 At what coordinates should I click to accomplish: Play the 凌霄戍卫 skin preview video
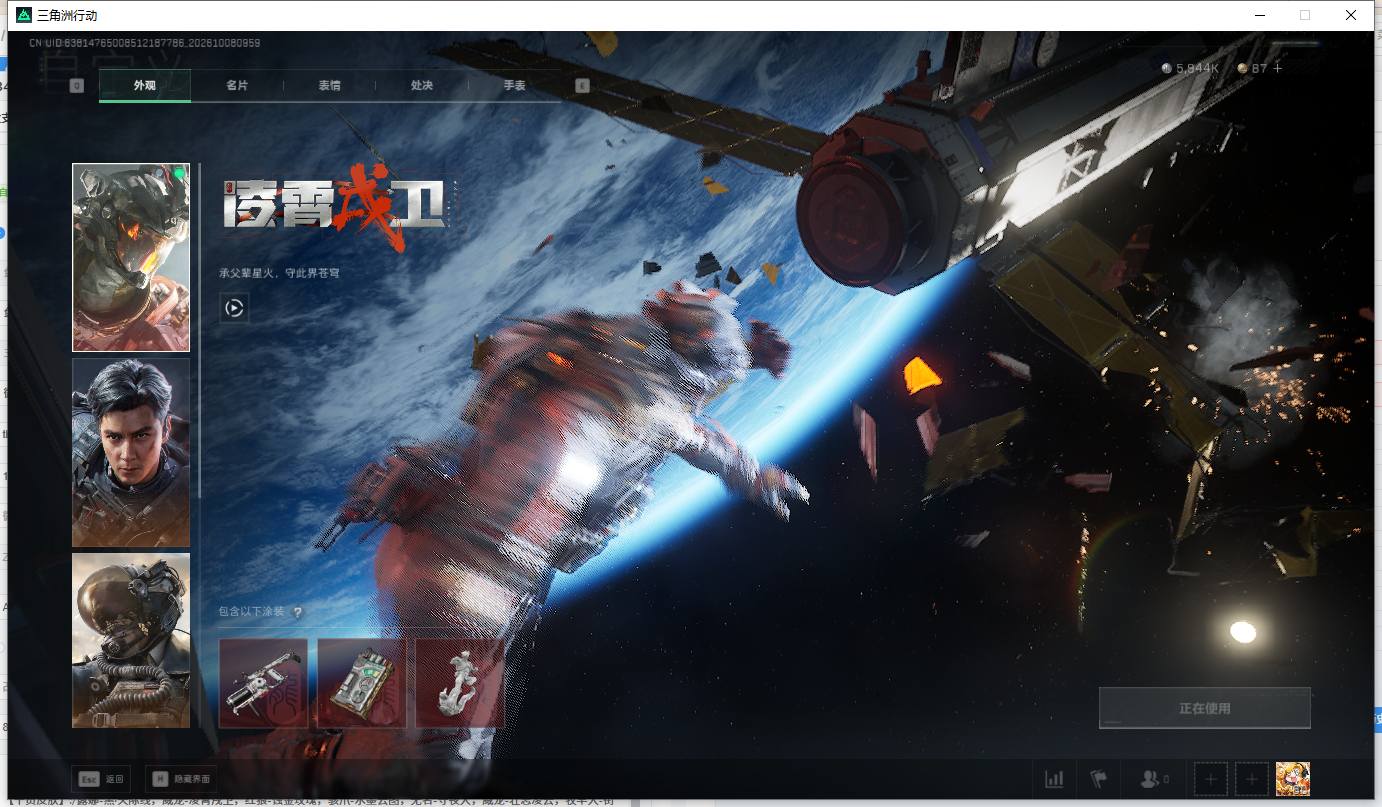(x=234, y=308)
